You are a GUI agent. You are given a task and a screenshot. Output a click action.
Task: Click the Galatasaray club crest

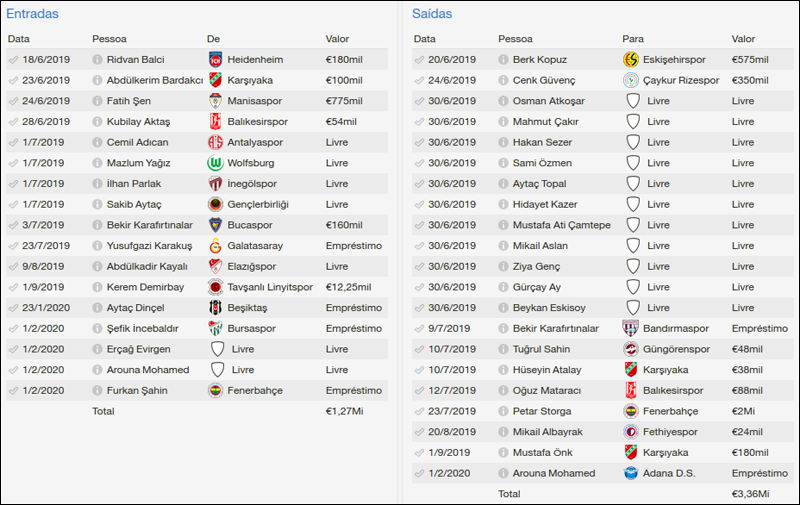click(x=215, y=246)
